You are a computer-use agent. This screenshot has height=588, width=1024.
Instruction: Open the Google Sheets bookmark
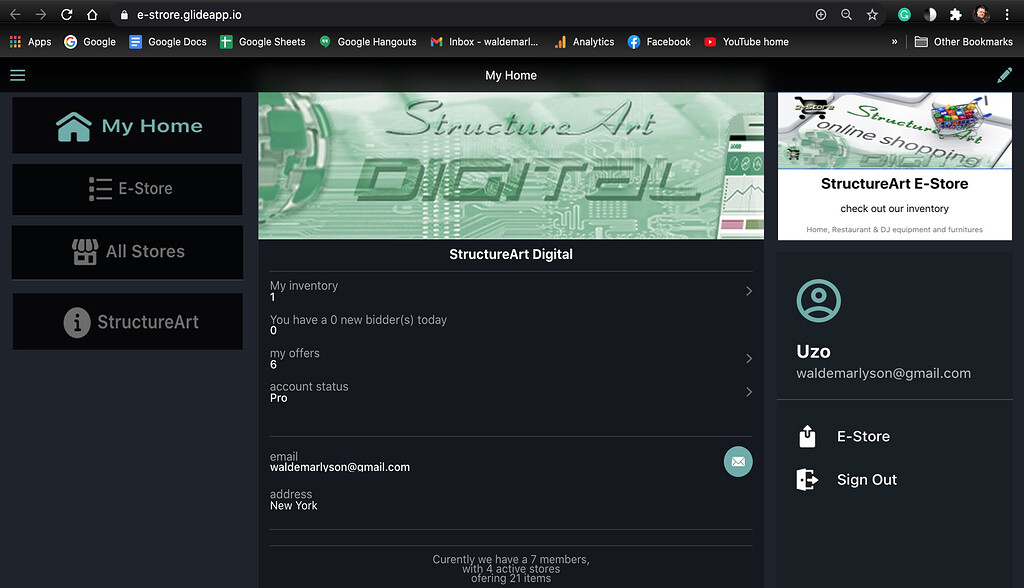[263, 42]
